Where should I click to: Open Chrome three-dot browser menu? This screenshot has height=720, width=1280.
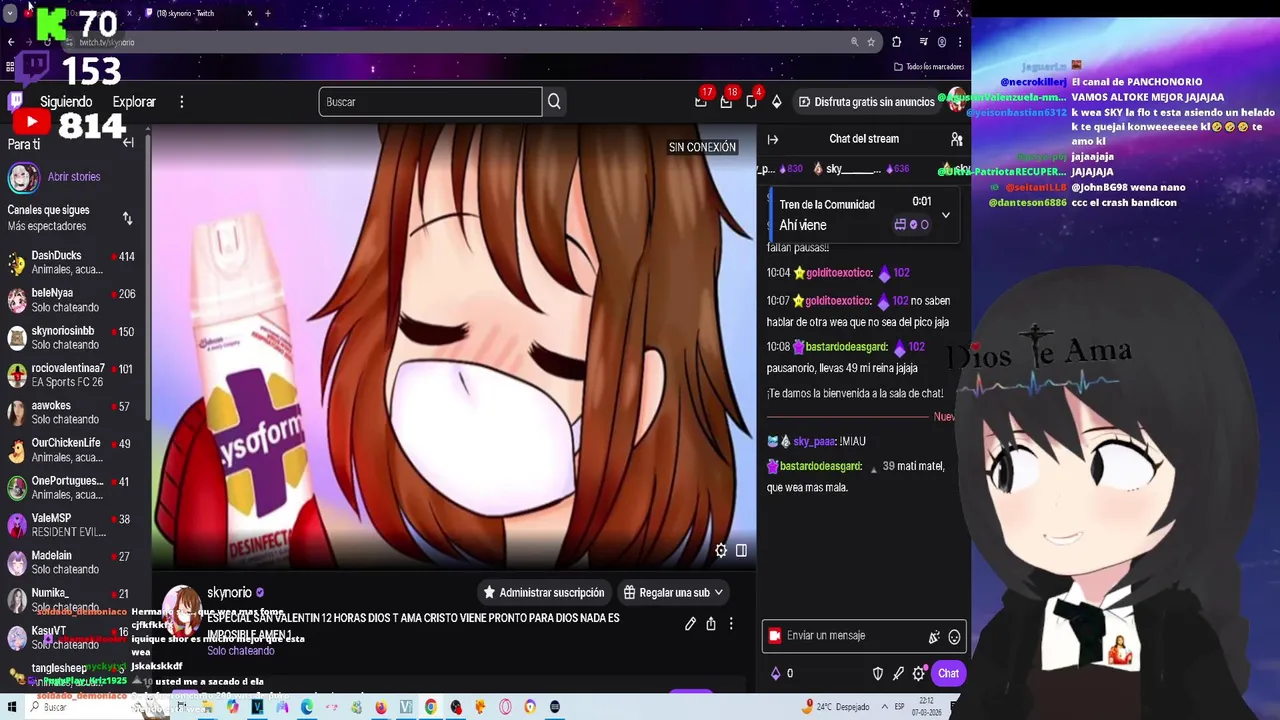960,42
